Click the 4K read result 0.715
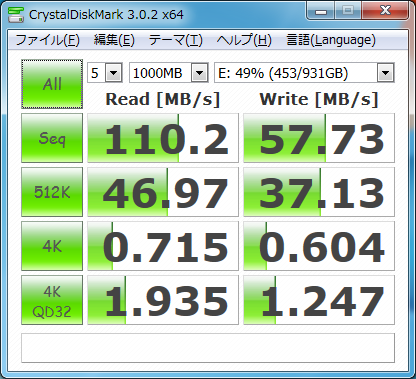The image size is (416, 379). pyautogui.click(x=163, y=246)
